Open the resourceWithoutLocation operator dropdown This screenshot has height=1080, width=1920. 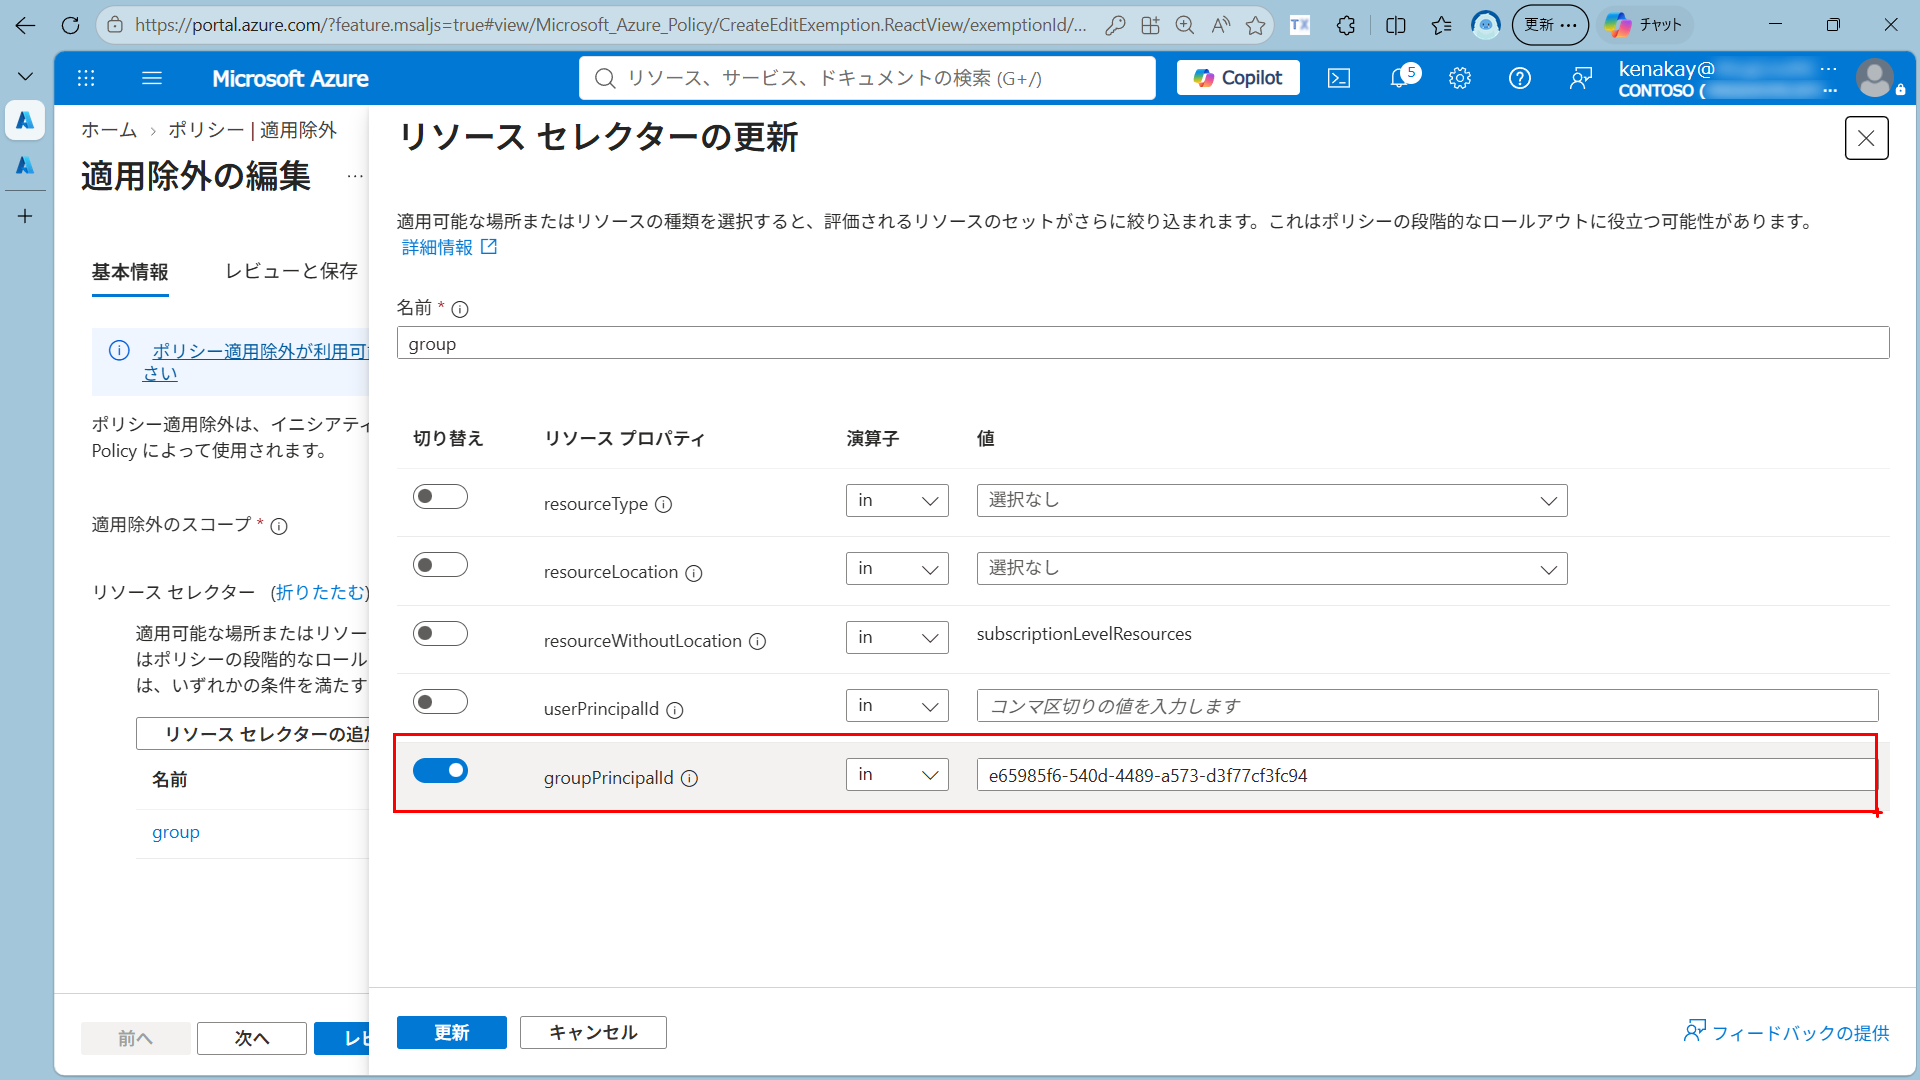(x=897, y=637)
